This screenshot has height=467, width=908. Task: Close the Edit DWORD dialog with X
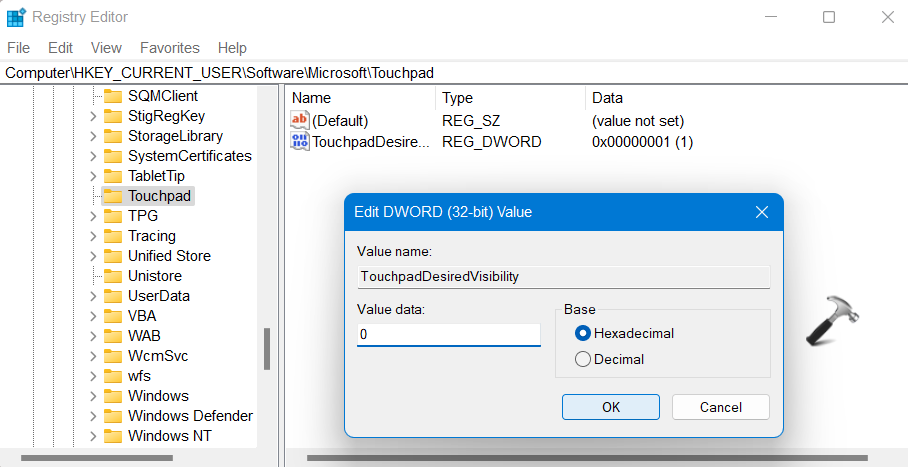(762, 212)
